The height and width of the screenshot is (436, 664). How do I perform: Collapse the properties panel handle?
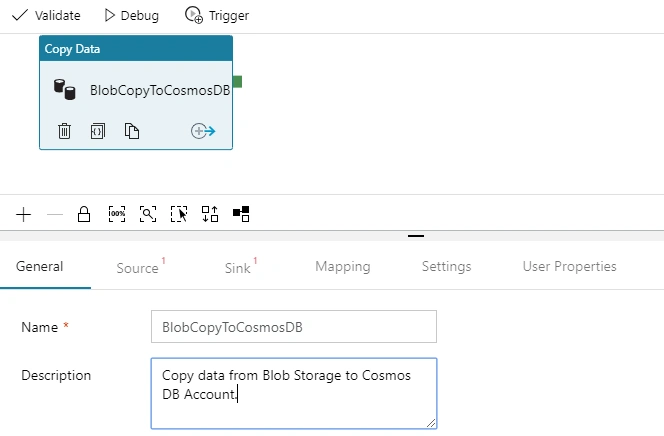coord(416,236)
